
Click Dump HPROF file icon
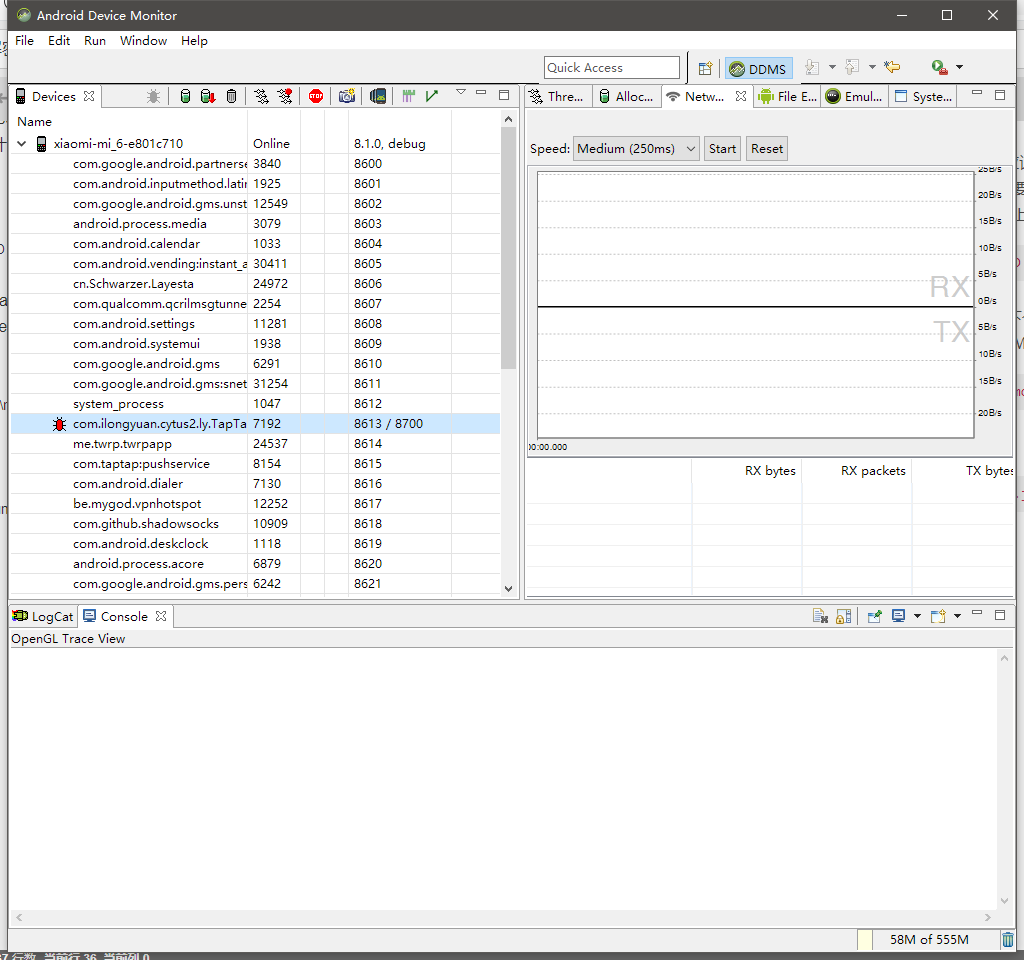click(208, 97)
